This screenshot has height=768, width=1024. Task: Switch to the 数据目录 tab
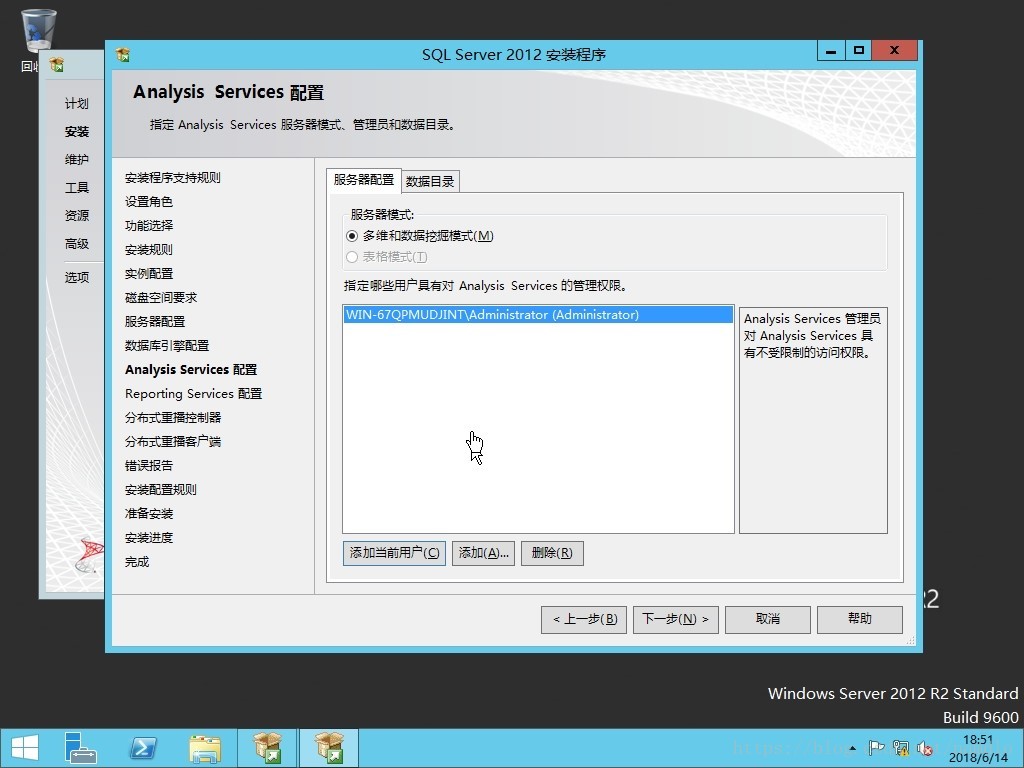point(430,182)
